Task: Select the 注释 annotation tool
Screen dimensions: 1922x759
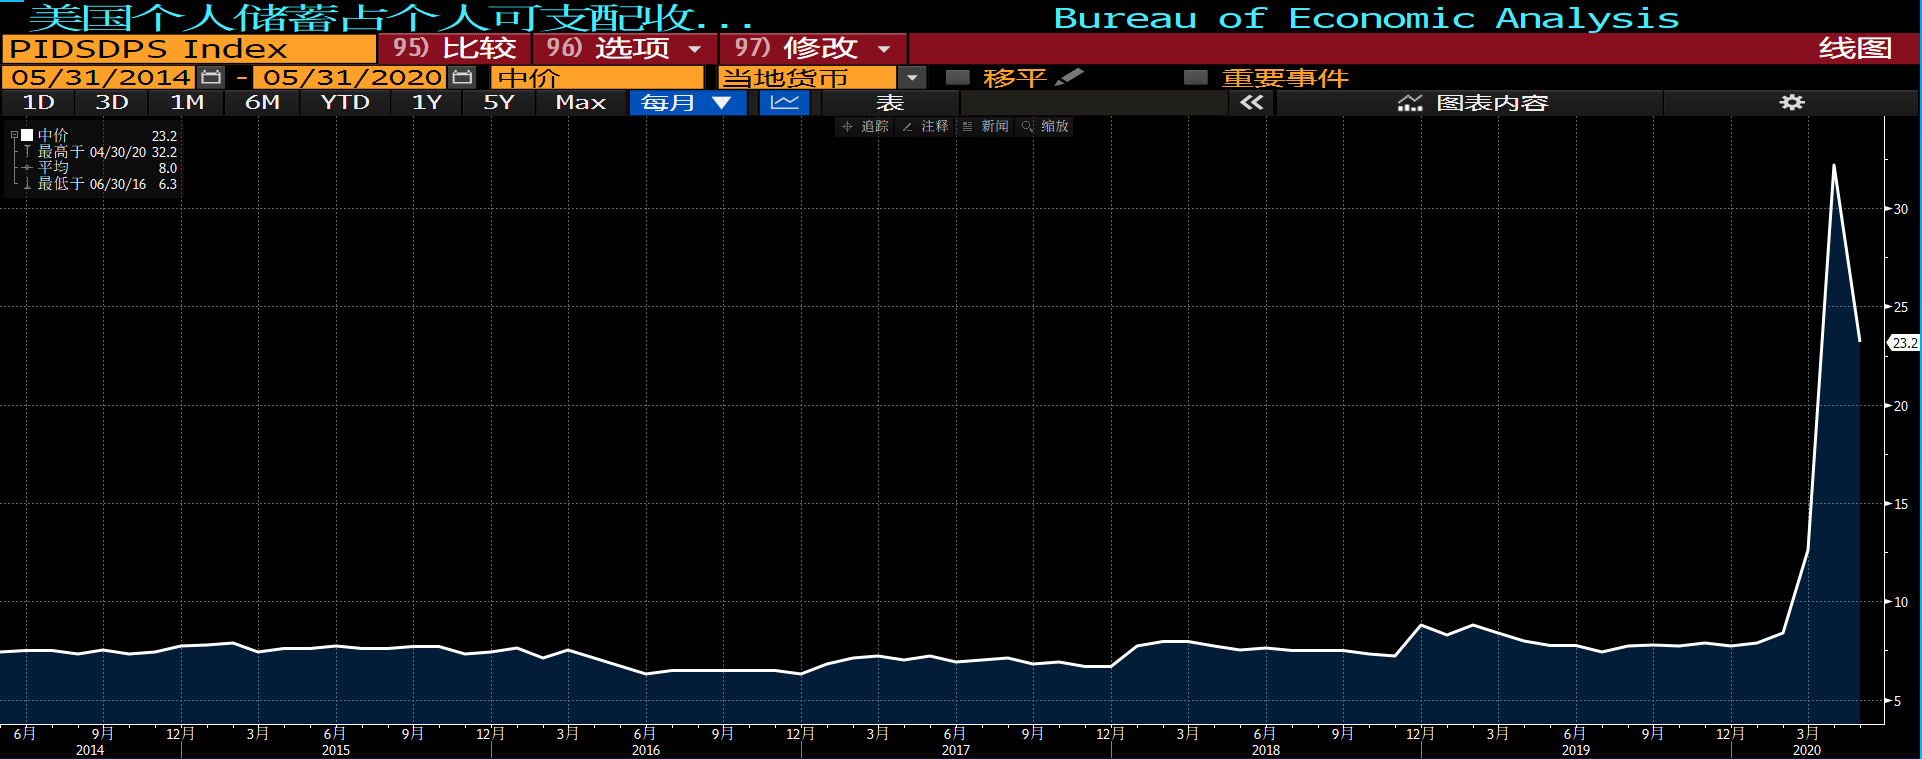Action: coord(926,126)
